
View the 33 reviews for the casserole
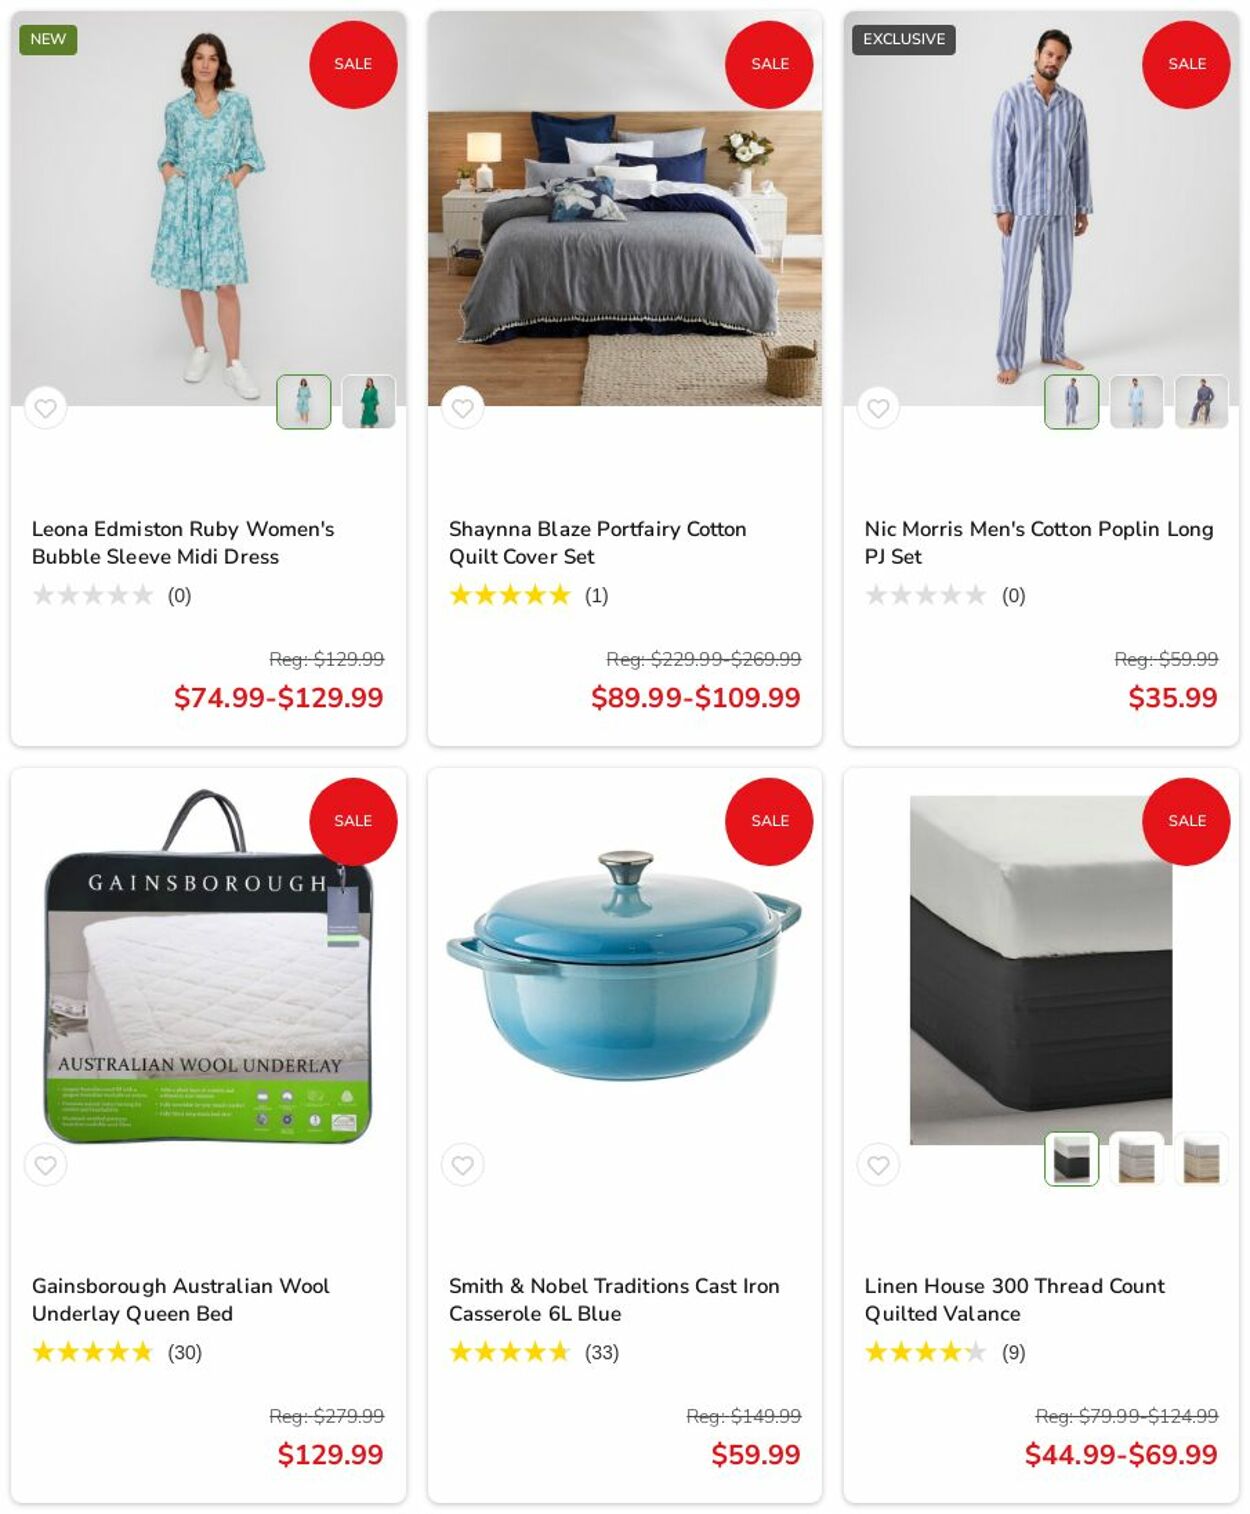pos(602,1352)
